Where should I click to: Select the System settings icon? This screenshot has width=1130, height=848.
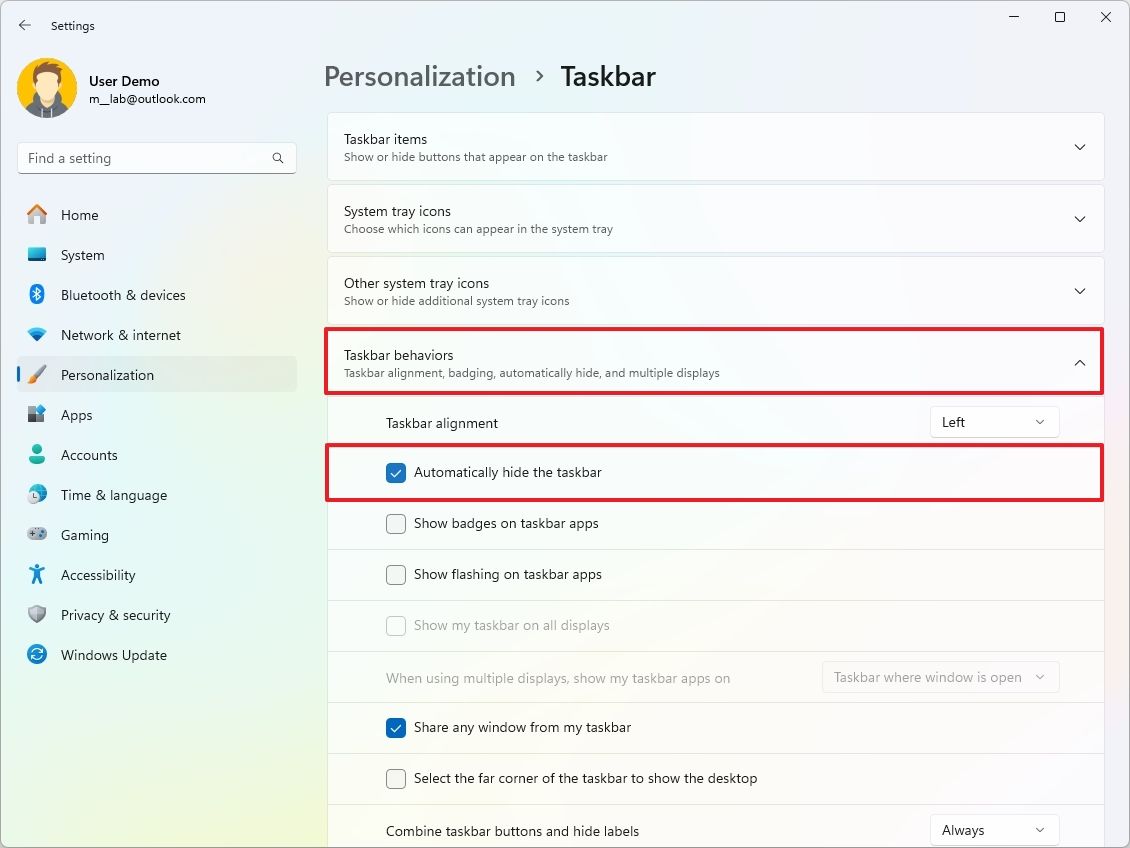[x=36, y=255]
